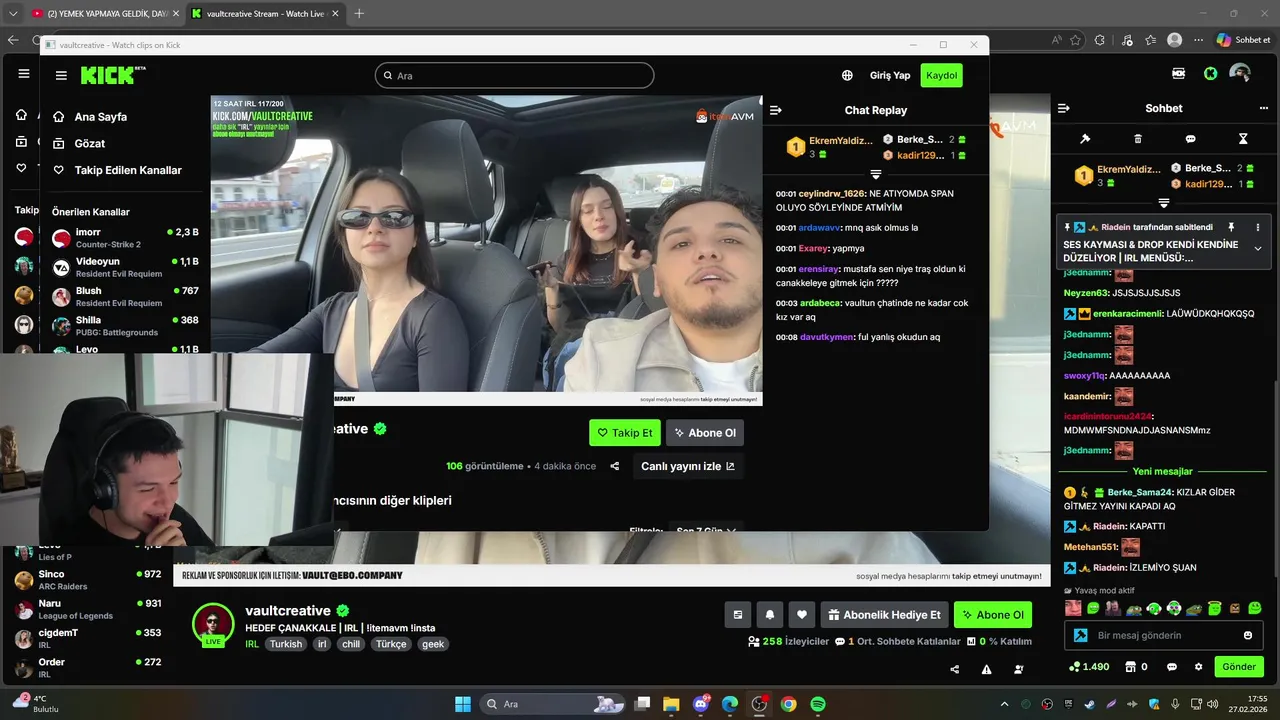Screen dimensions: 1280x720
Task: Click the Turkish tag under the stream title
Action: click(286, 644)
